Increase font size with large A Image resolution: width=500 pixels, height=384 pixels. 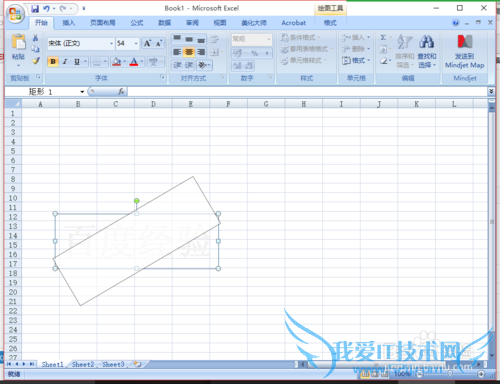tap(147, 43)
